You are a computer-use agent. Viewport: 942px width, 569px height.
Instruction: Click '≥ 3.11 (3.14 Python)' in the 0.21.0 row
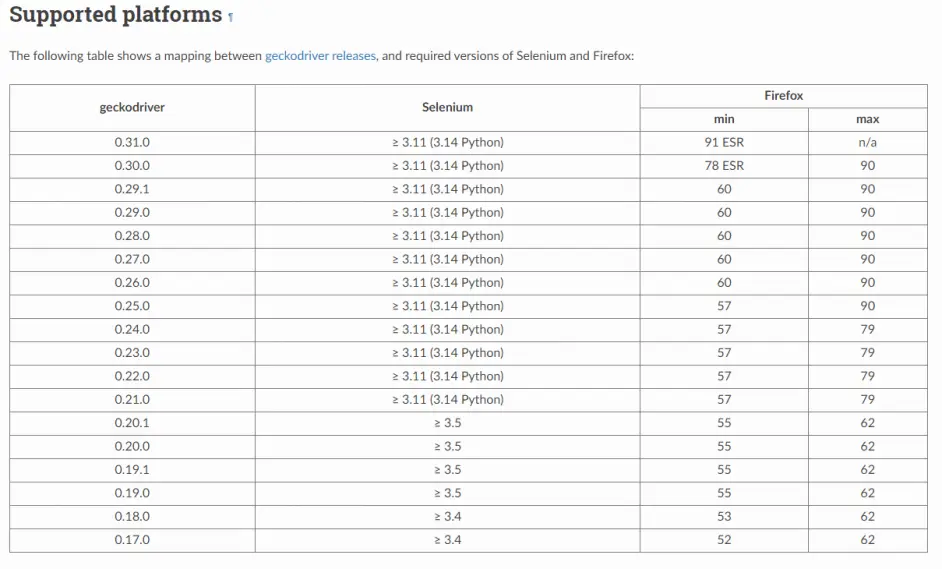pyautogui.click(x=448, y=401)
